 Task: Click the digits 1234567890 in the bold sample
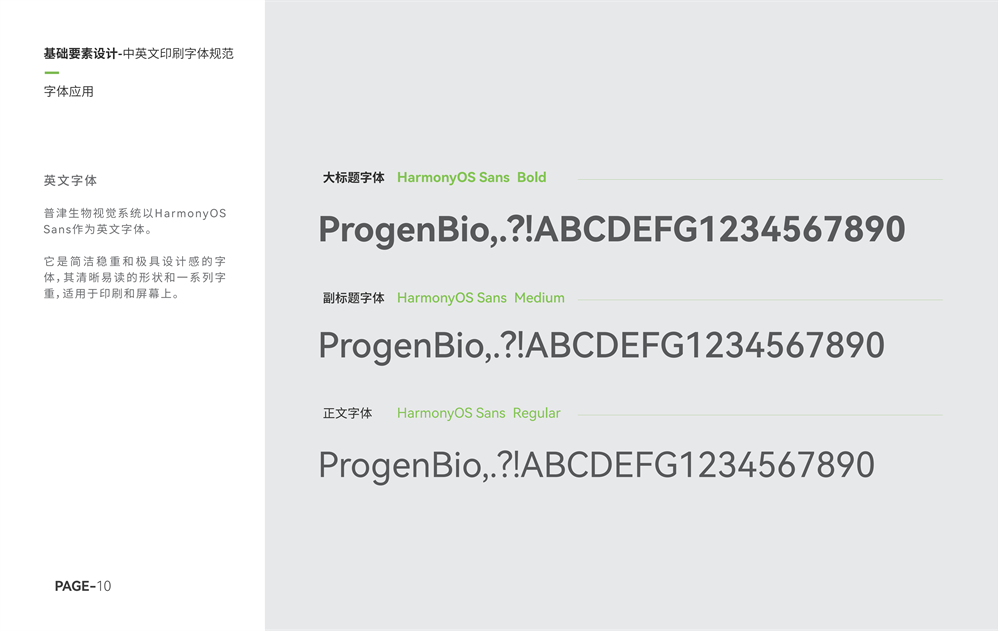pos(798,229)
